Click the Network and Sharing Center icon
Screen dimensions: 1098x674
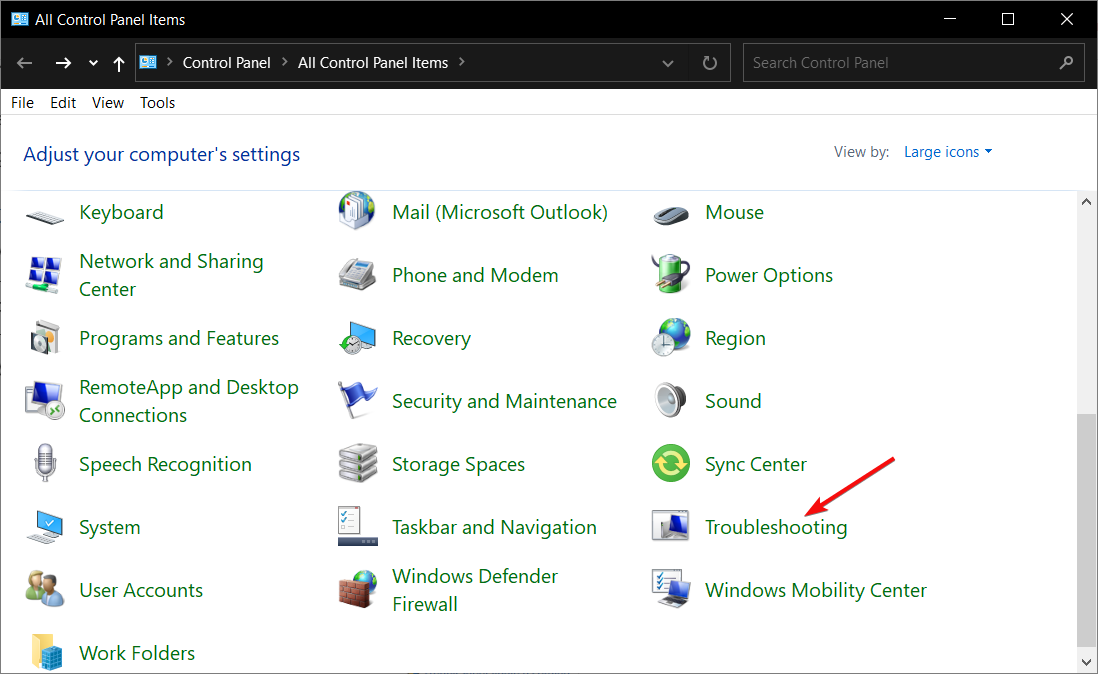pyautogui.click(x=44, y=274)
